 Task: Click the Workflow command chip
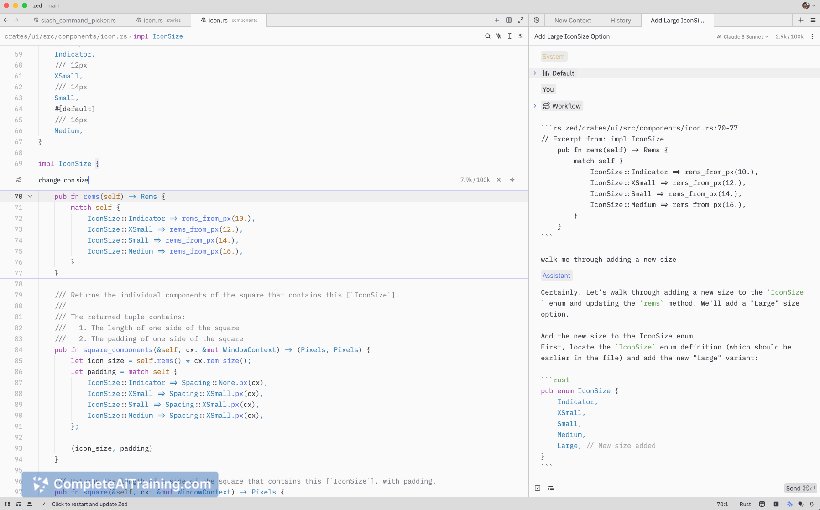562,106
